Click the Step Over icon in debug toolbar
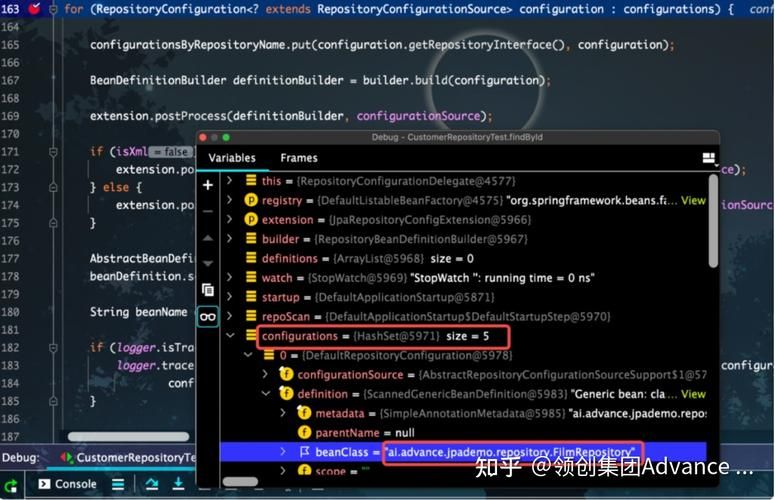 [152, 484]
